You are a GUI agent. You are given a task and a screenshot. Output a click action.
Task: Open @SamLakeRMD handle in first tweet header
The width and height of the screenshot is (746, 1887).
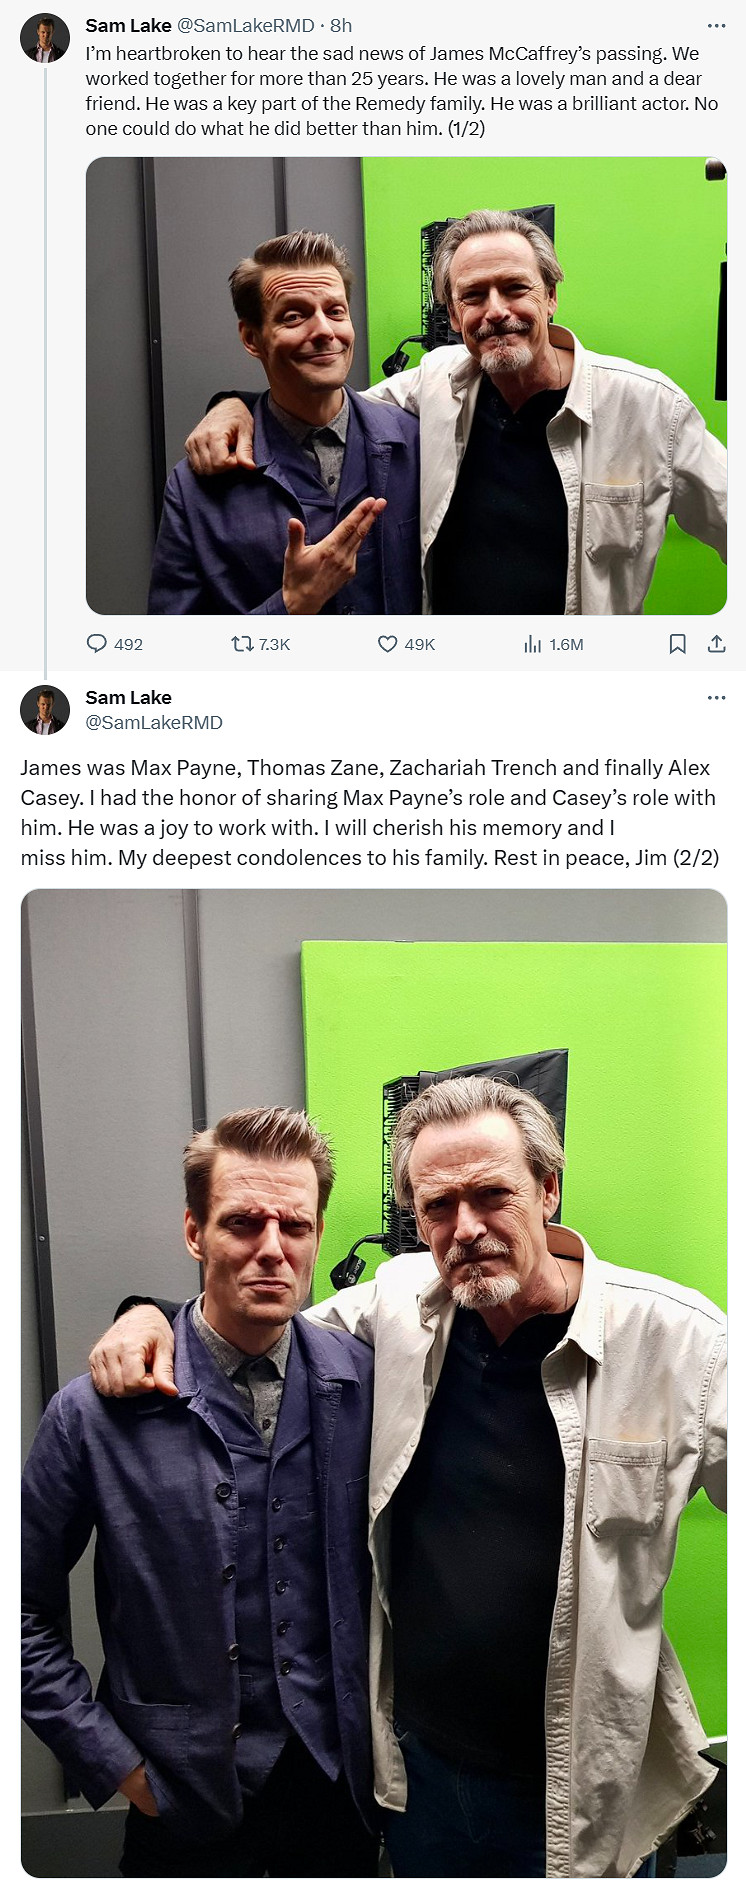click(245, 26)
